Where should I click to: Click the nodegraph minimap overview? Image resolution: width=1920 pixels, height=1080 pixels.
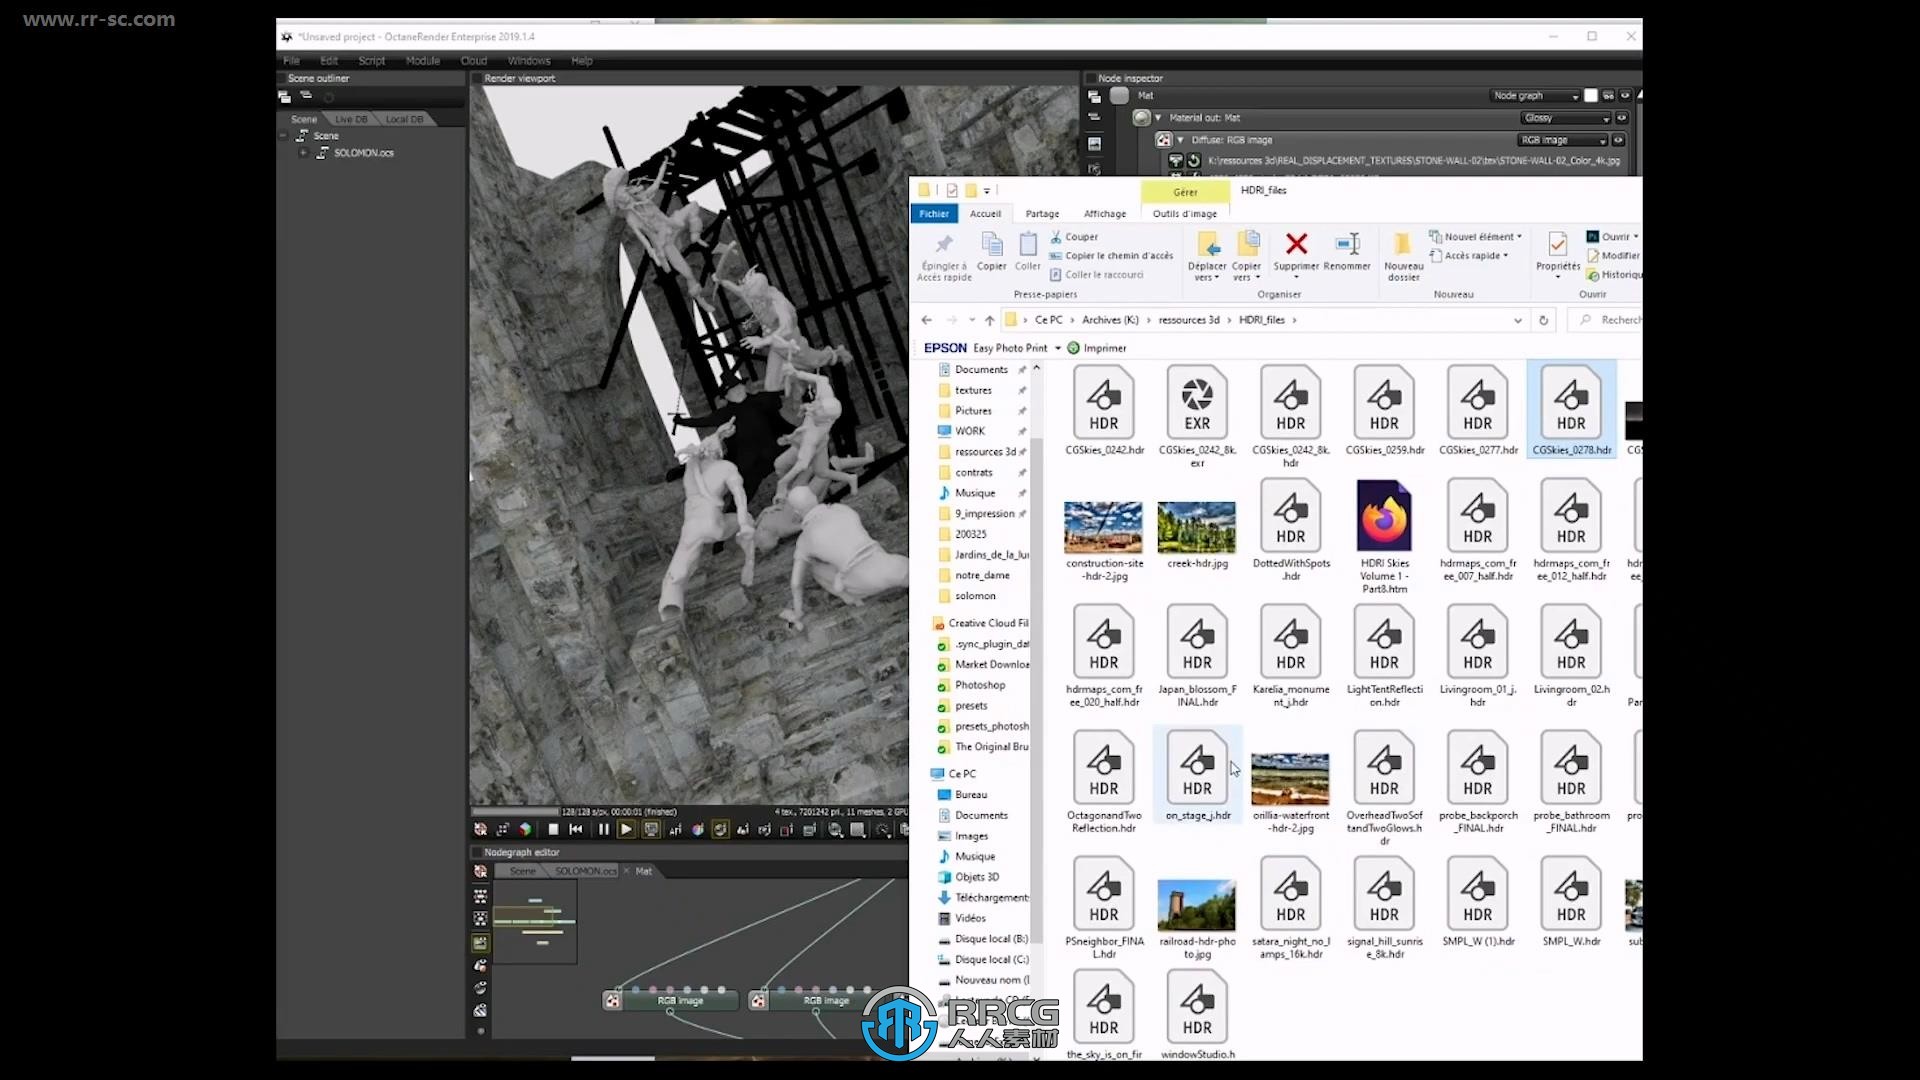(x=535, y=921)
